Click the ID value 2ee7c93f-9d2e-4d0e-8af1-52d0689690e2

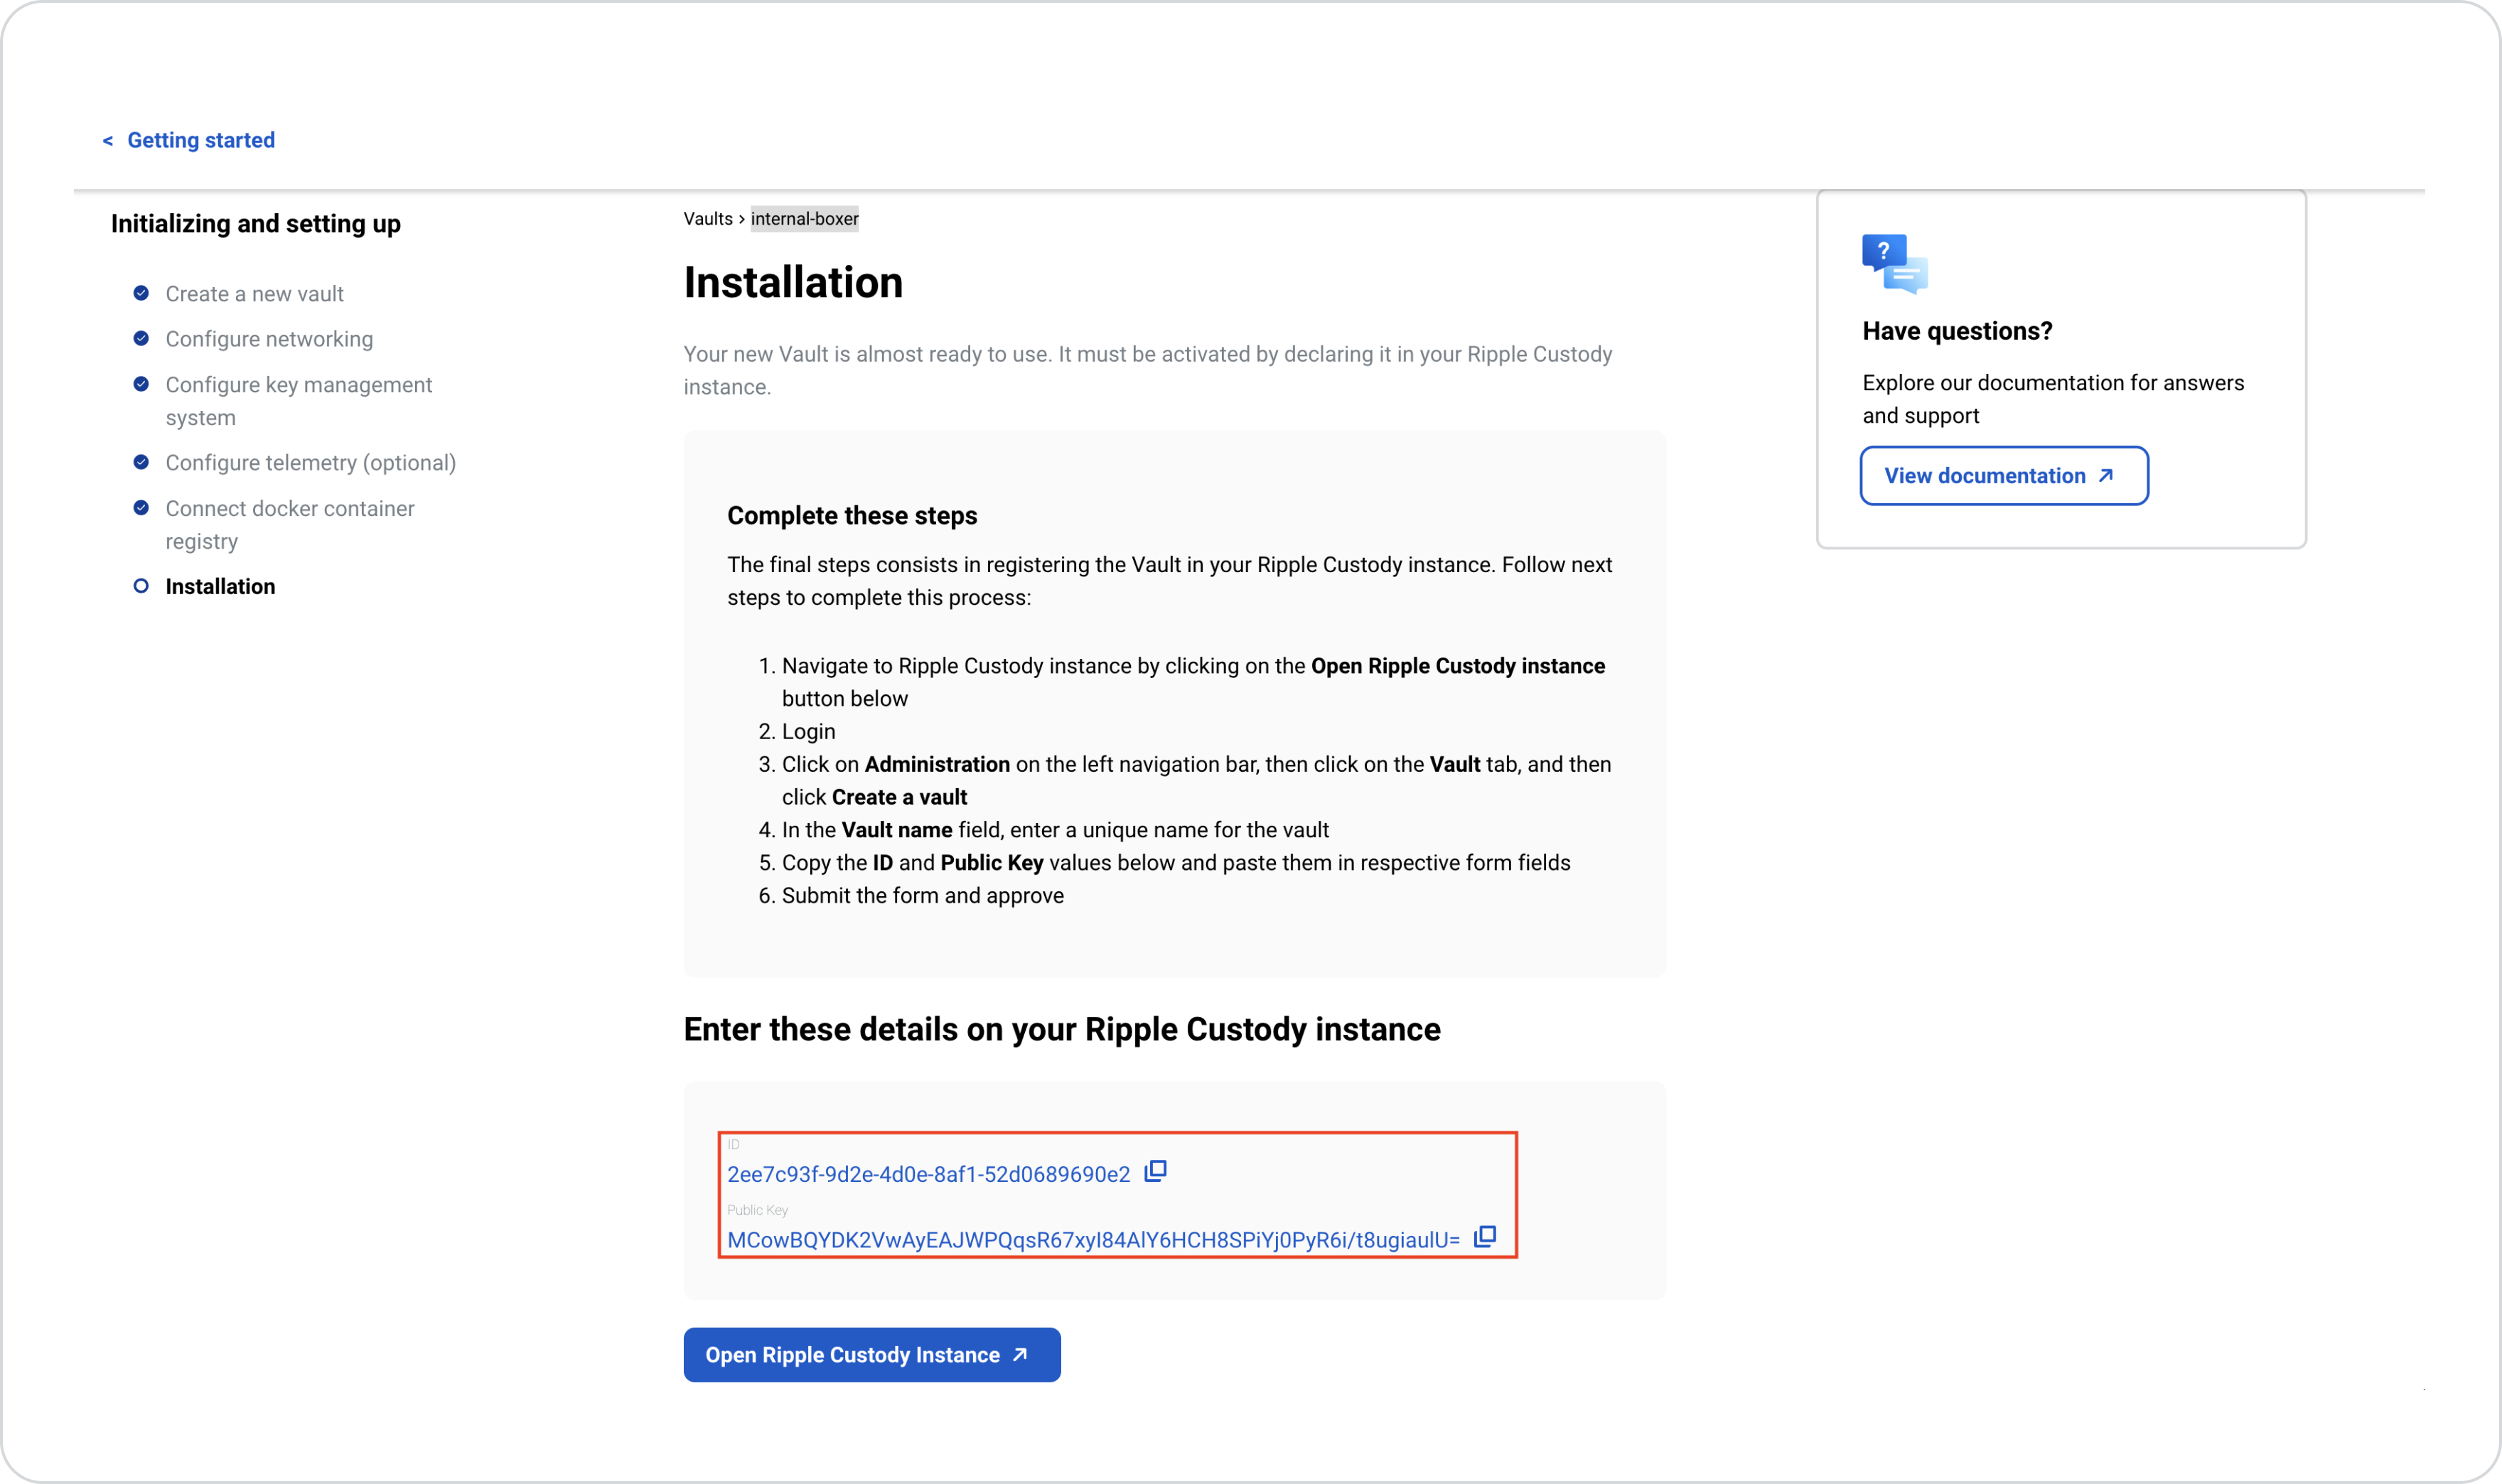929,1174
